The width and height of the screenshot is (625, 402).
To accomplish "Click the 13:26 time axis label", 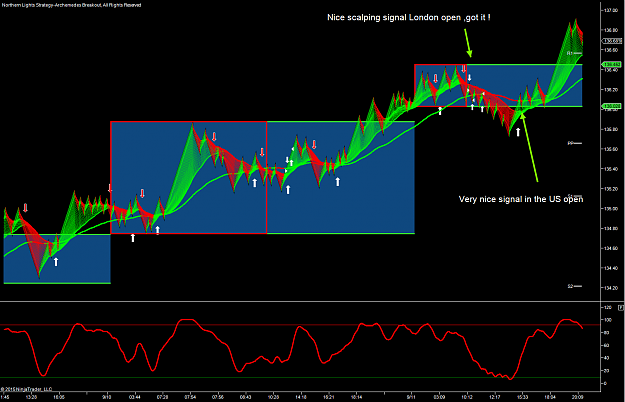I will (31, 397).
